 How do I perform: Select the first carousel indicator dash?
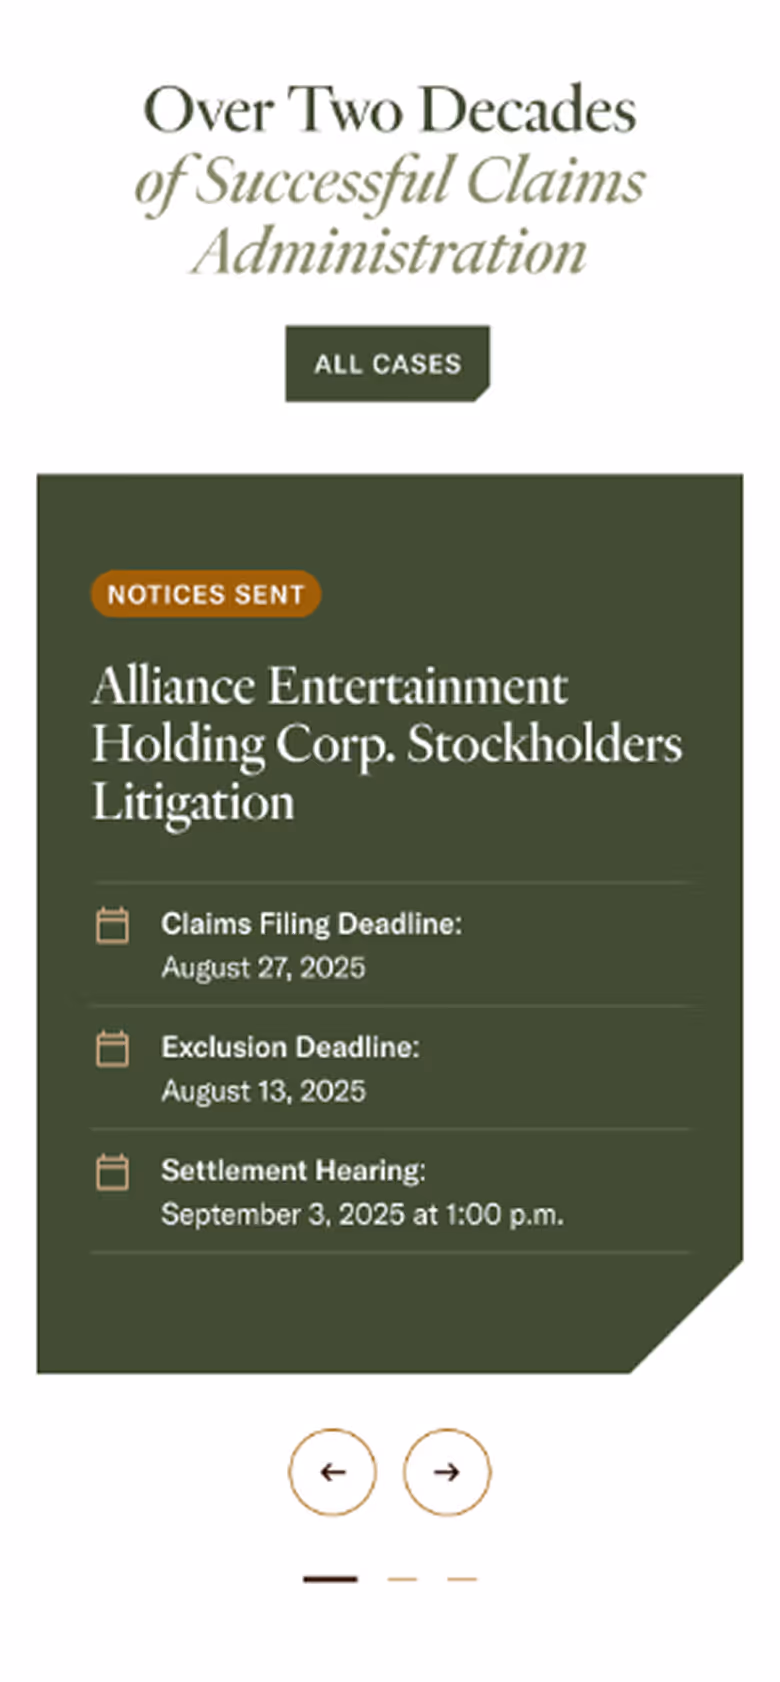click(x=330, y=1578)
